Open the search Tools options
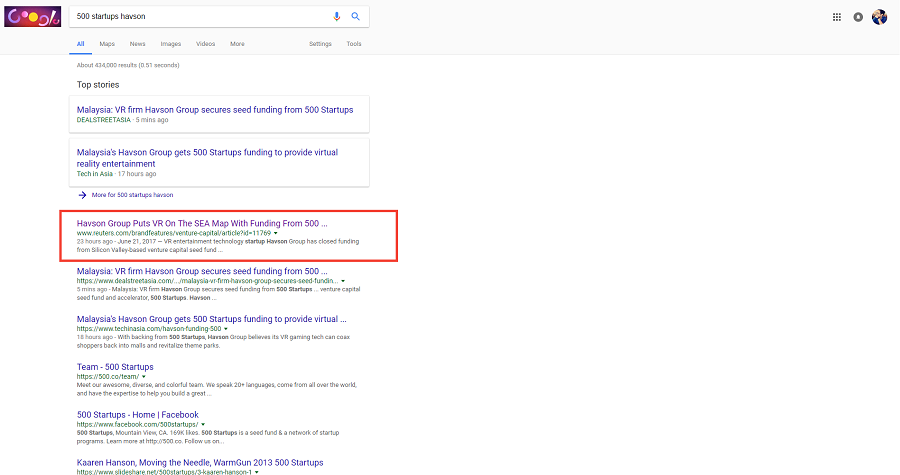 (354, 44)
